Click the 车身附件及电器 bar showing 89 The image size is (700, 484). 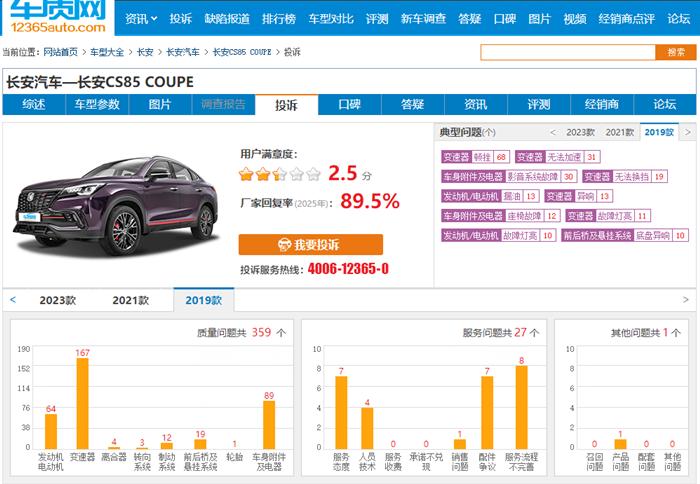pos(269,425)
